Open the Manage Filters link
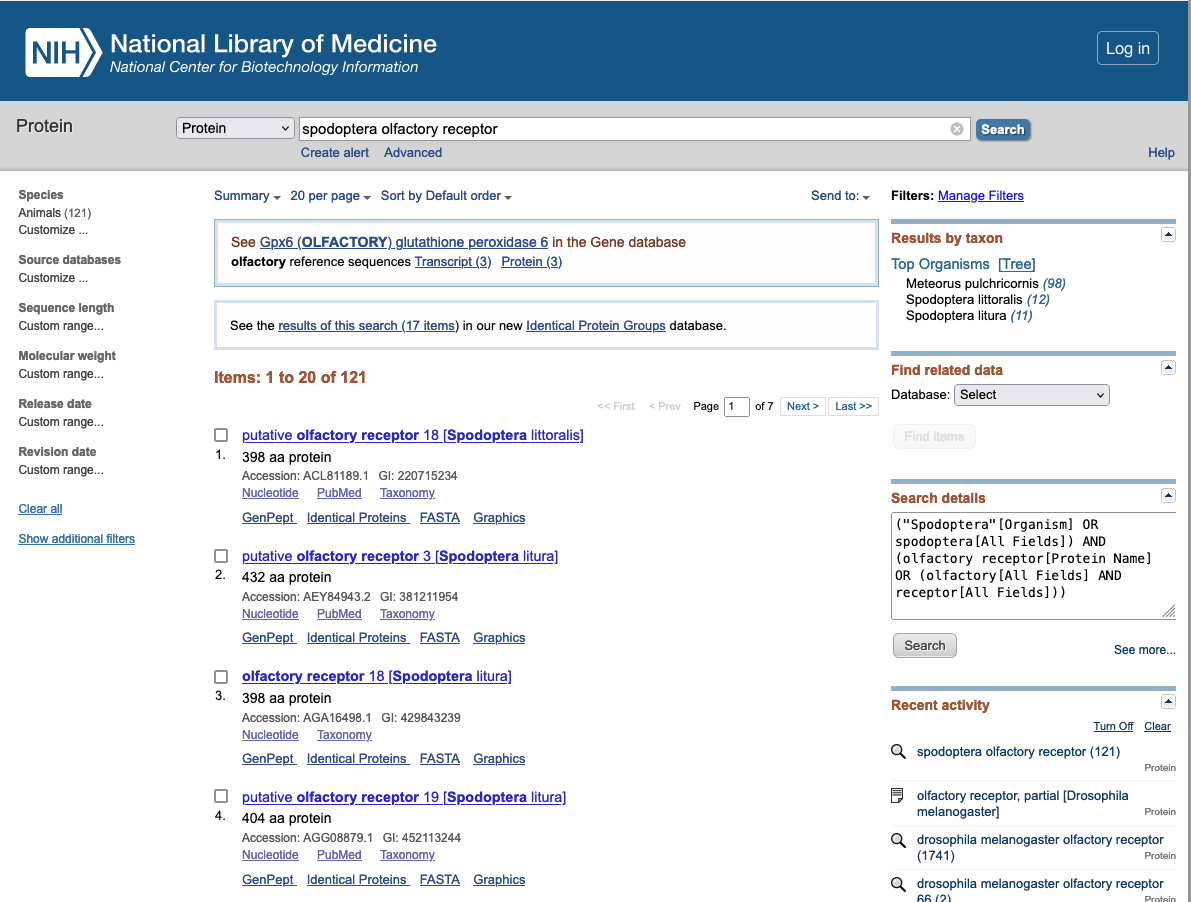The height and width of the screenshot is (902, 1191). [x=980, y=196]
